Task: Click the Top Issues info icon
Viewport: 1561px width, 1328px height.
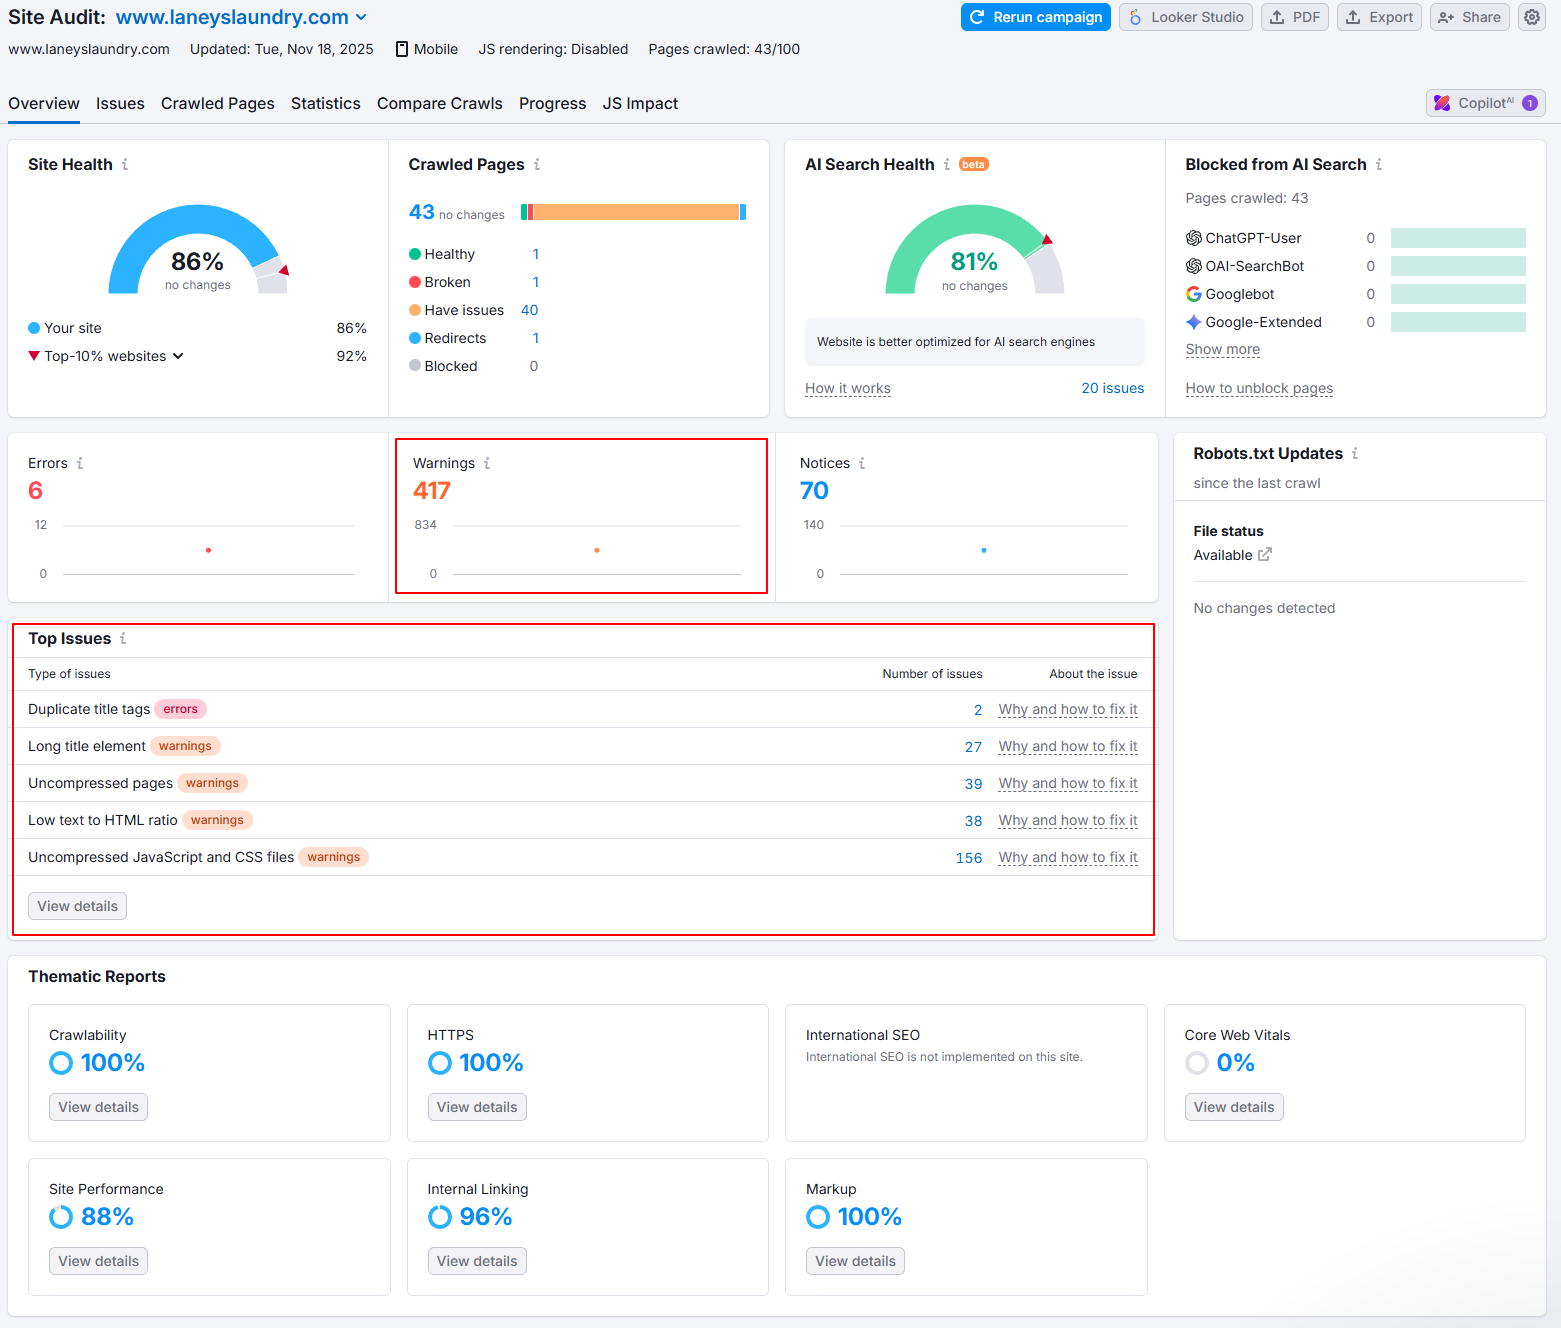Action: pyautogui.click(x=123, y=639)
